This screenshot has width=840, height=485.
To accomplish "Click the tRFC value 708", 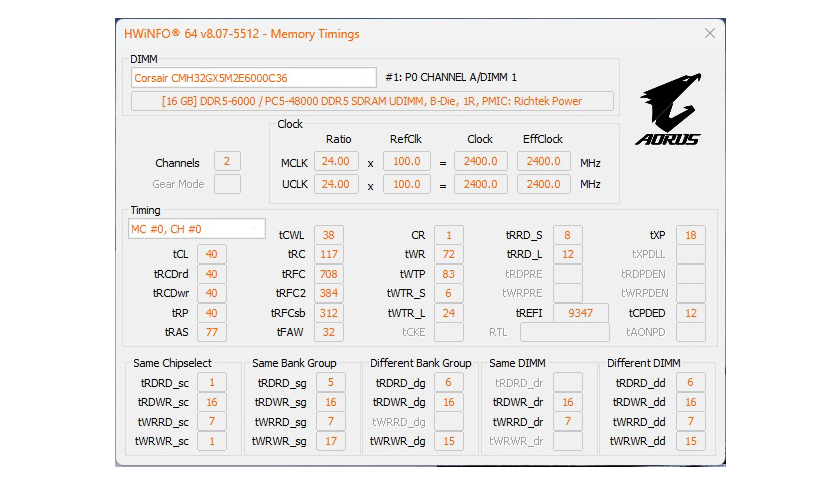I will click(x=328, y=274).
